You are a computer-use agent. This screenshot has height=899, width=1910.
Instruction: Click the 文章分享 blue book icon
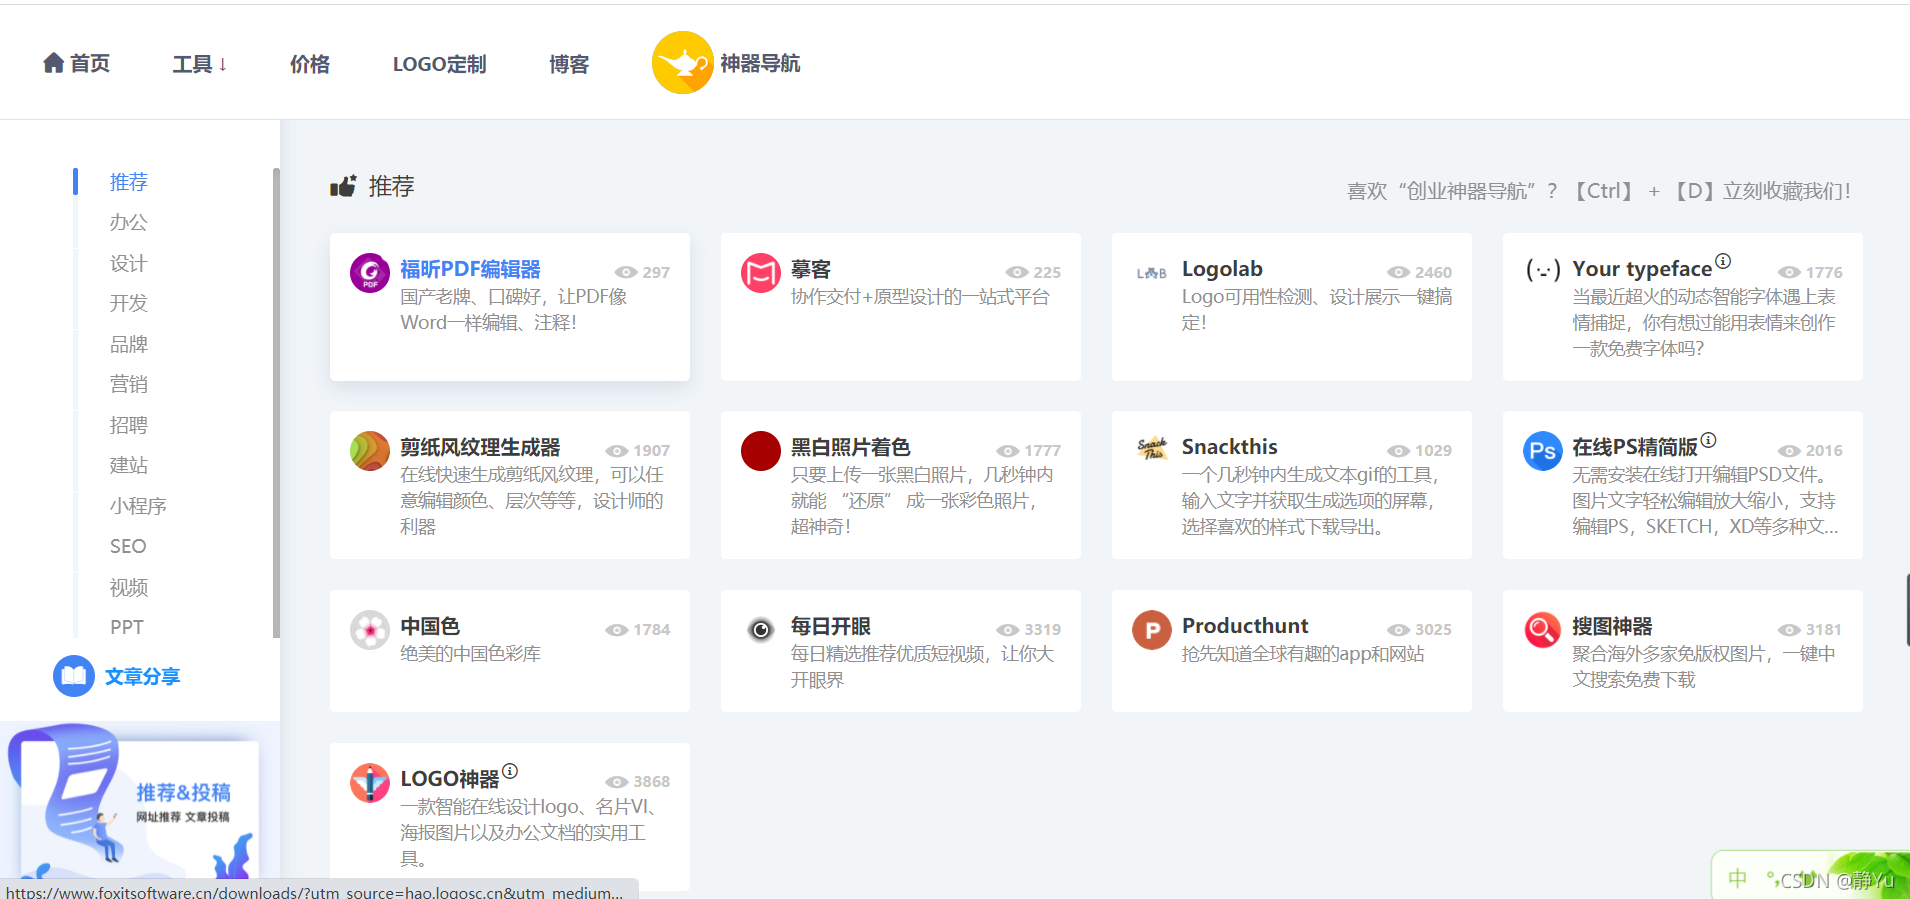point(74,676)
